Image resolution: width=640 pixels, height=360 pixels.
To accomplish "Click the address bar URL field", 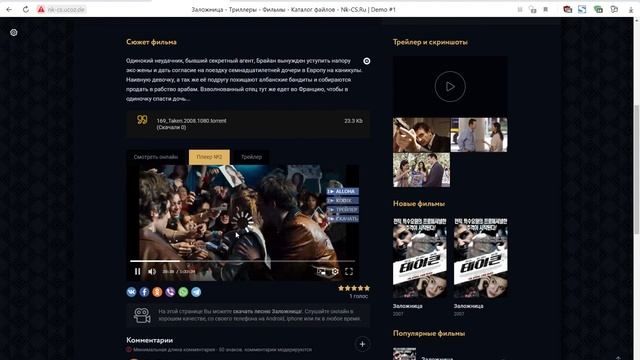I will coord(66,9).
